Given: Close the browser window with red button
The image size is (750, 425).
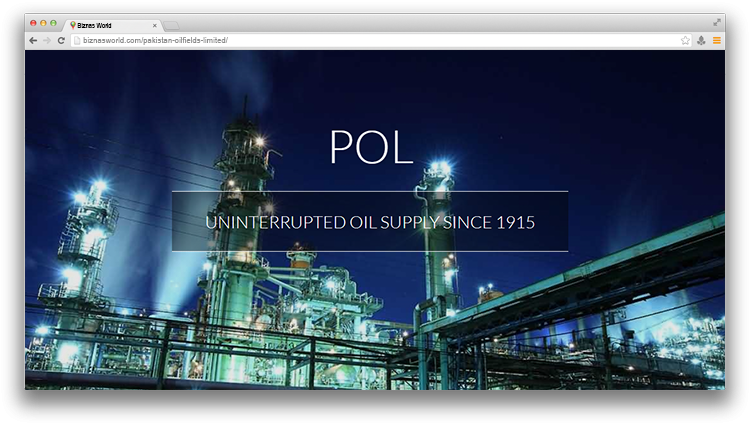Looking at the screenshot, I should tap(33, 23).
